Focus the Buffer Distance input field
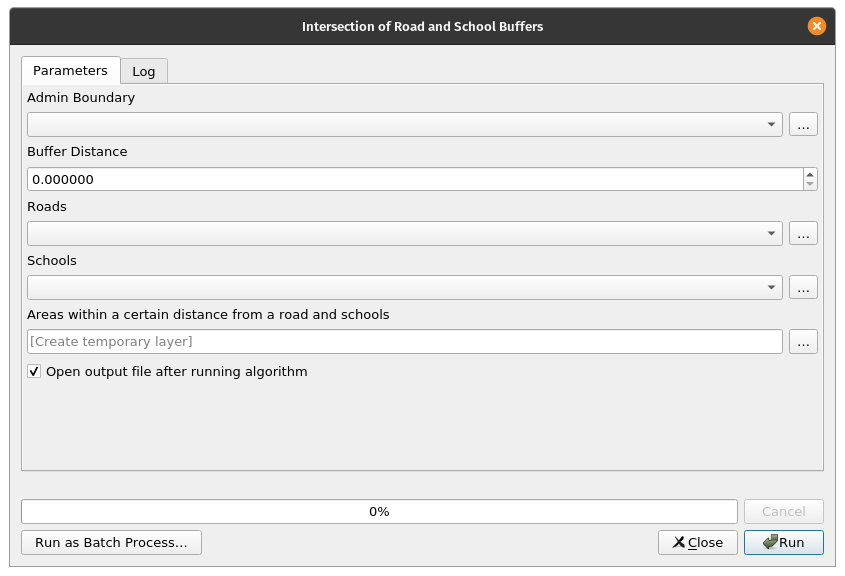The image size is (845, 576). pyautogui.click(x=415, y=179)
